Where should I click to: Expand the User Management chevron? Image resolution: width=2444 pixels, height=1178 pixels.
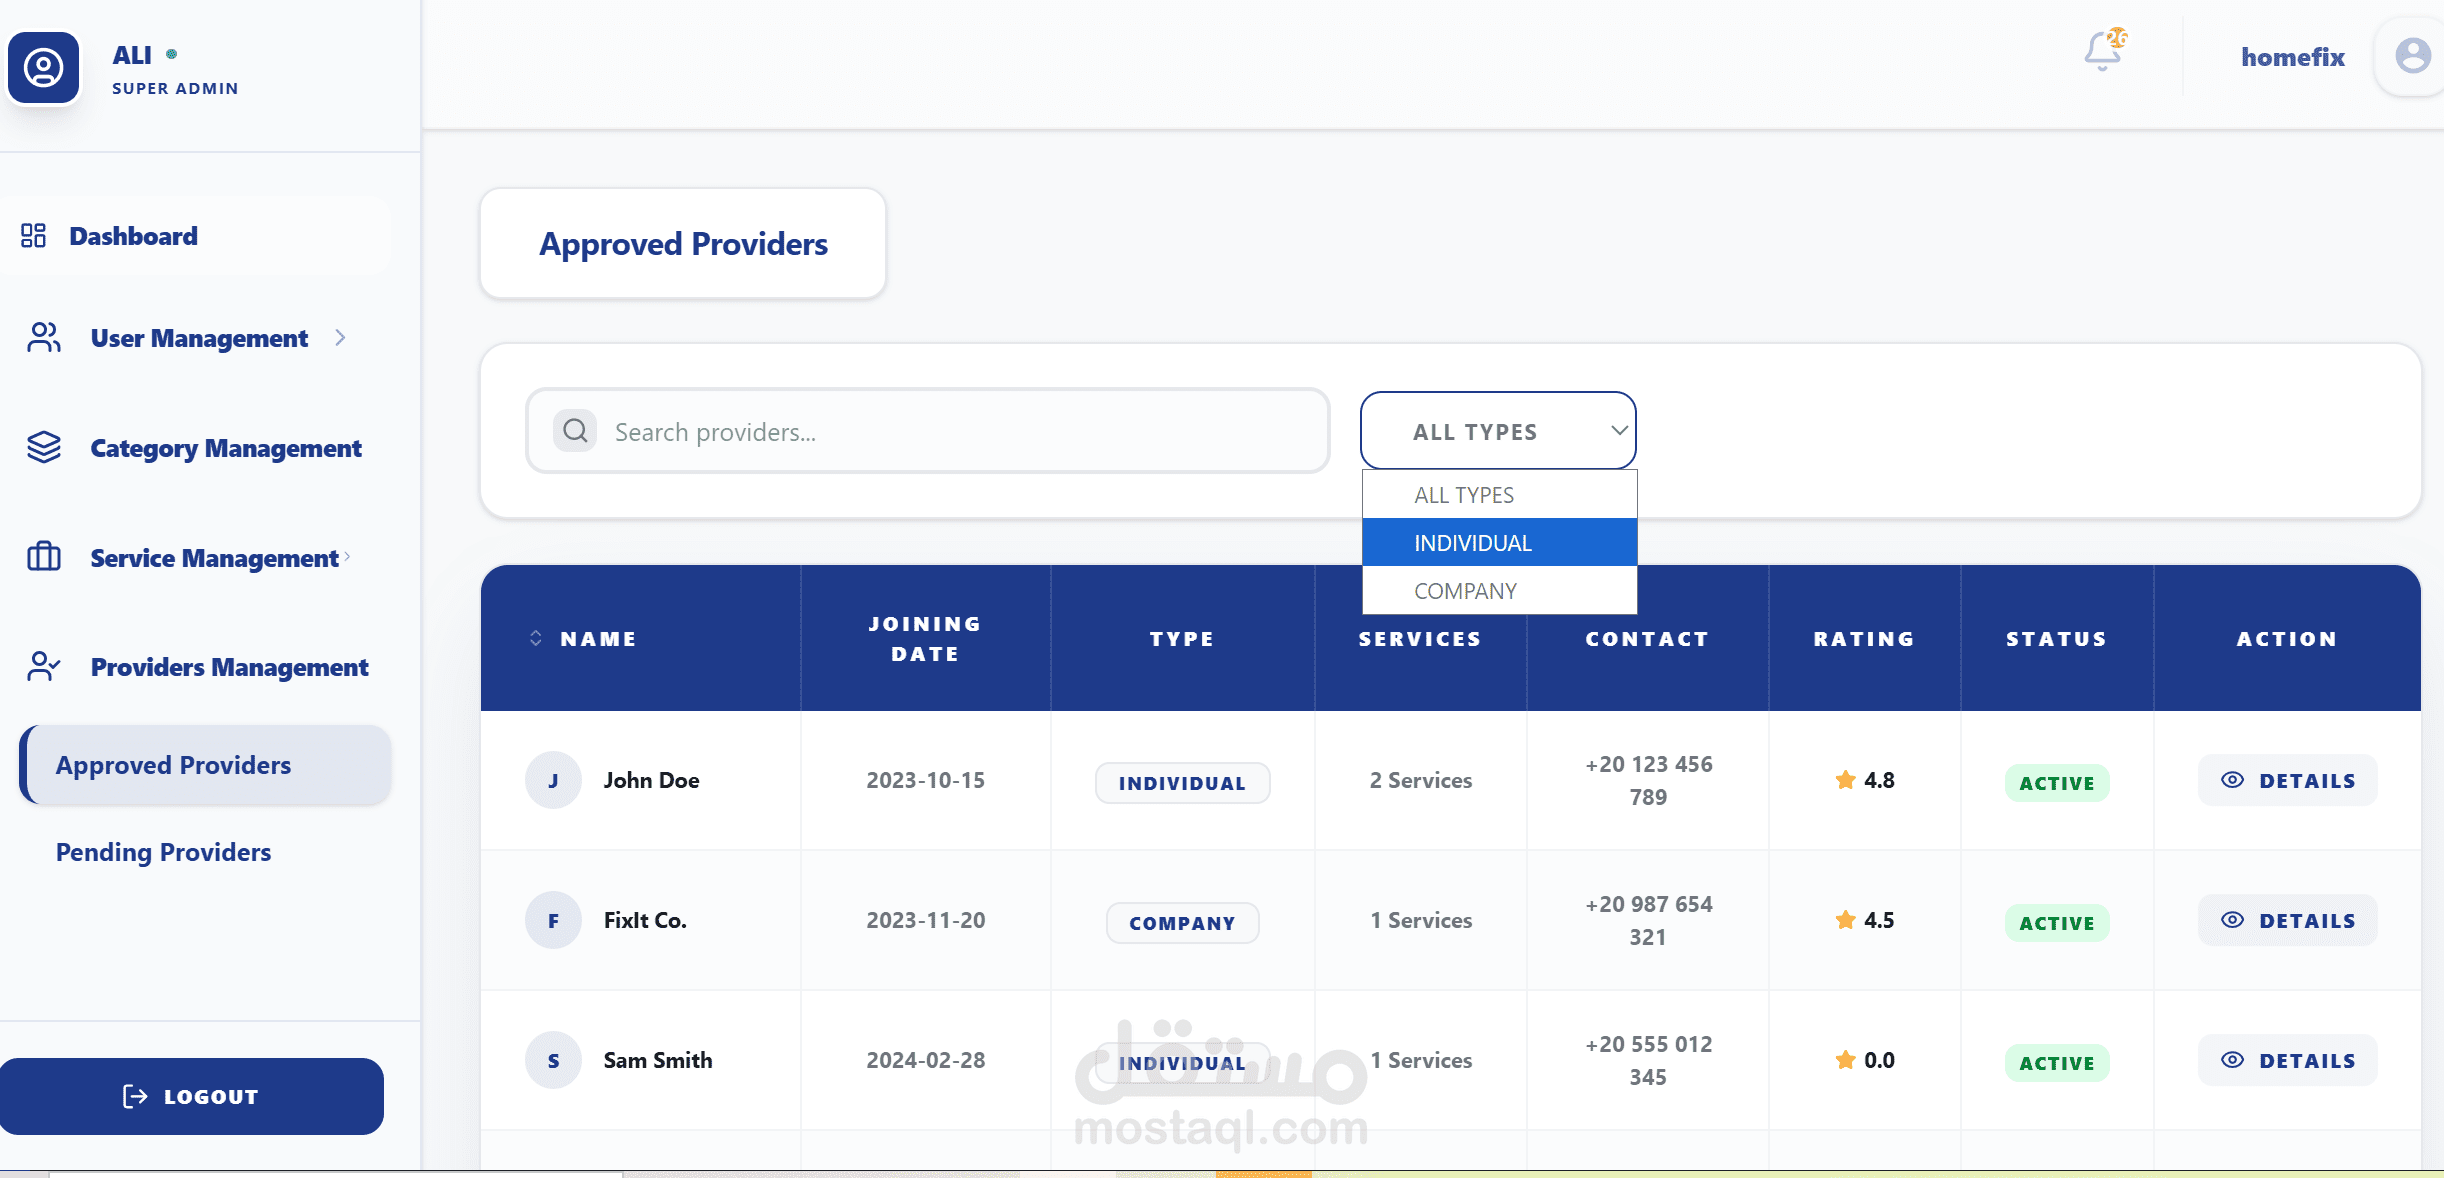tap(340, 338)
